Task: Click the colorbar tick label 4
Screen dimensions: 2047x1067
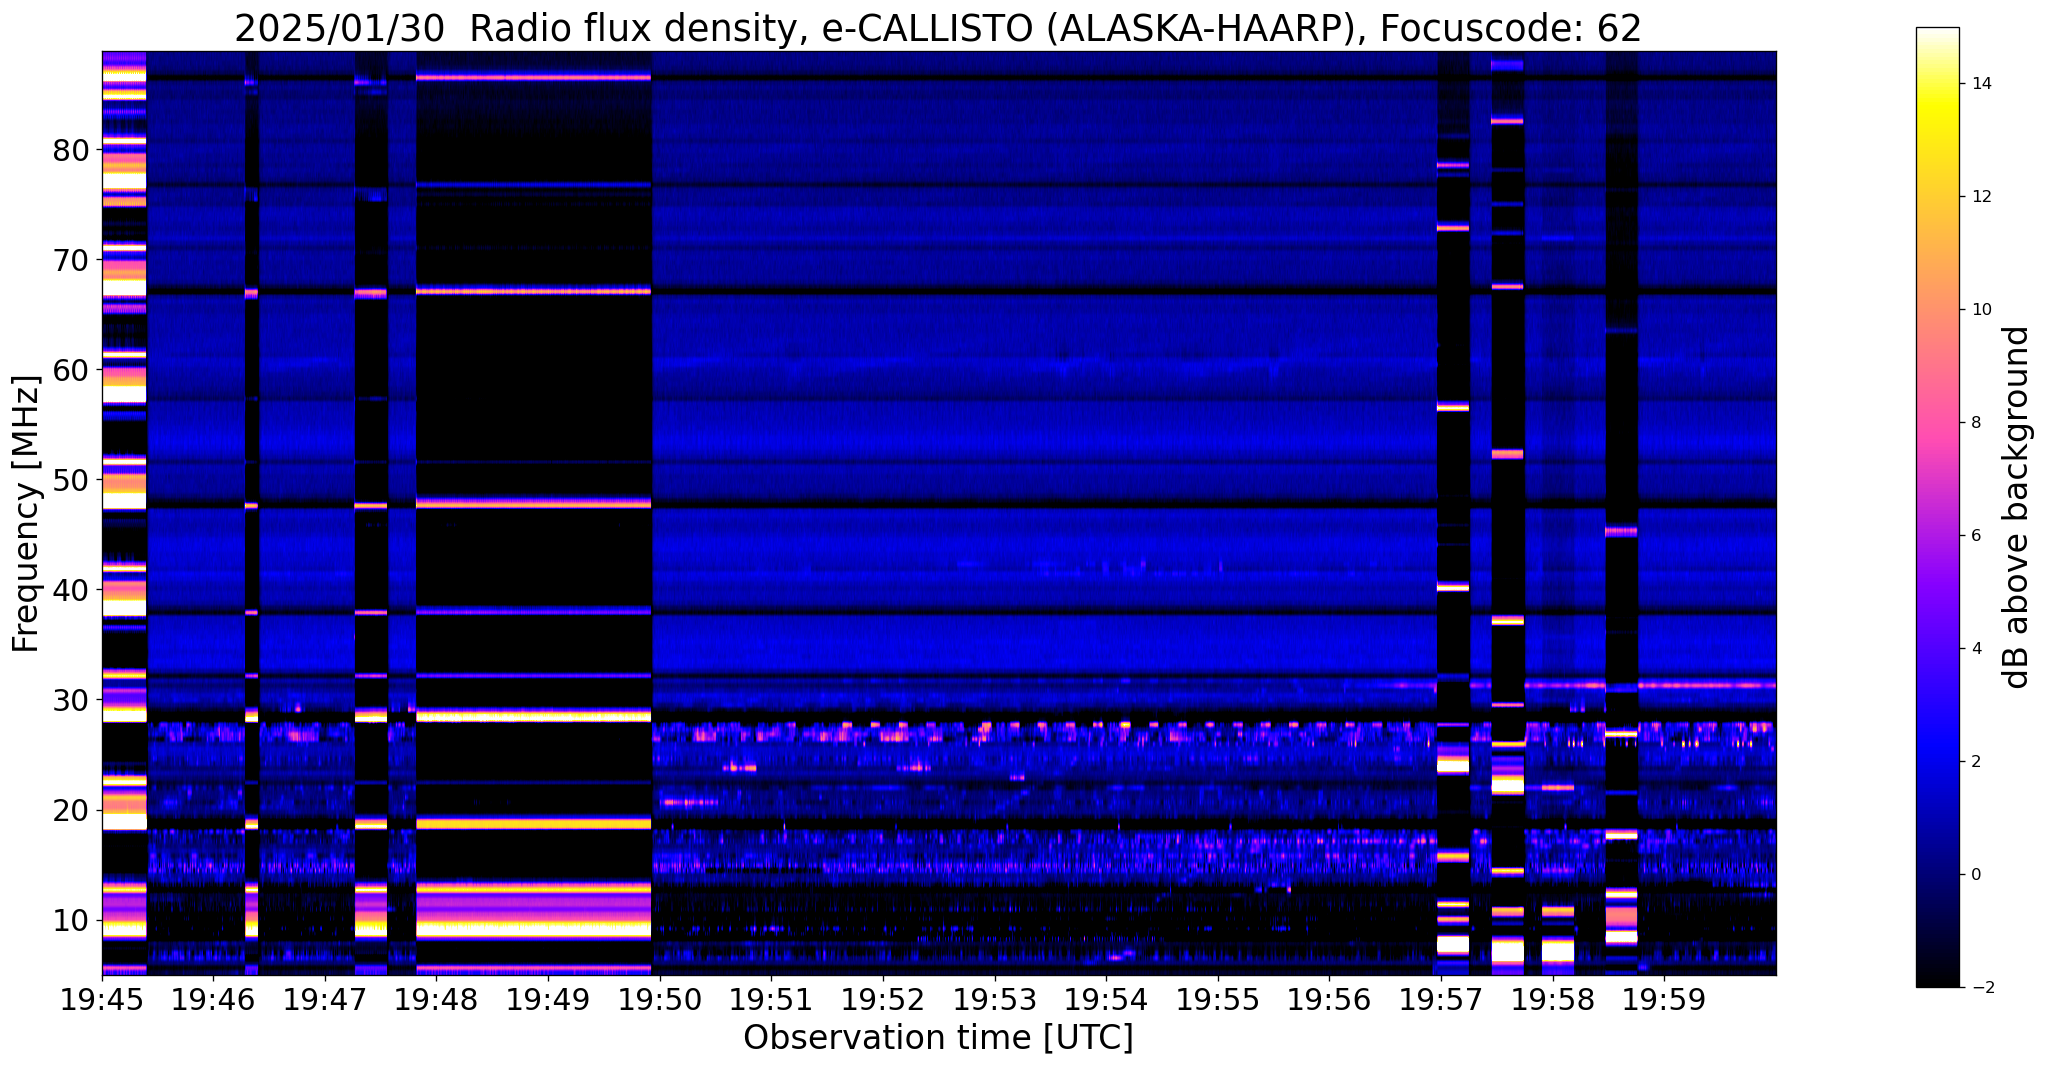Action: (1975, 649)
